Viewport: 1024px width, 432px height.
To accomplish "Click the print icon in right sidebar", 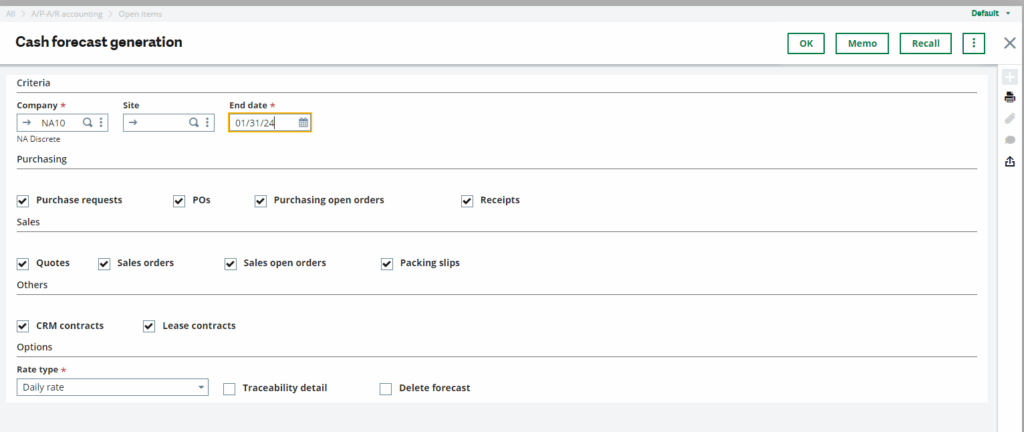I will [1010, 98].
